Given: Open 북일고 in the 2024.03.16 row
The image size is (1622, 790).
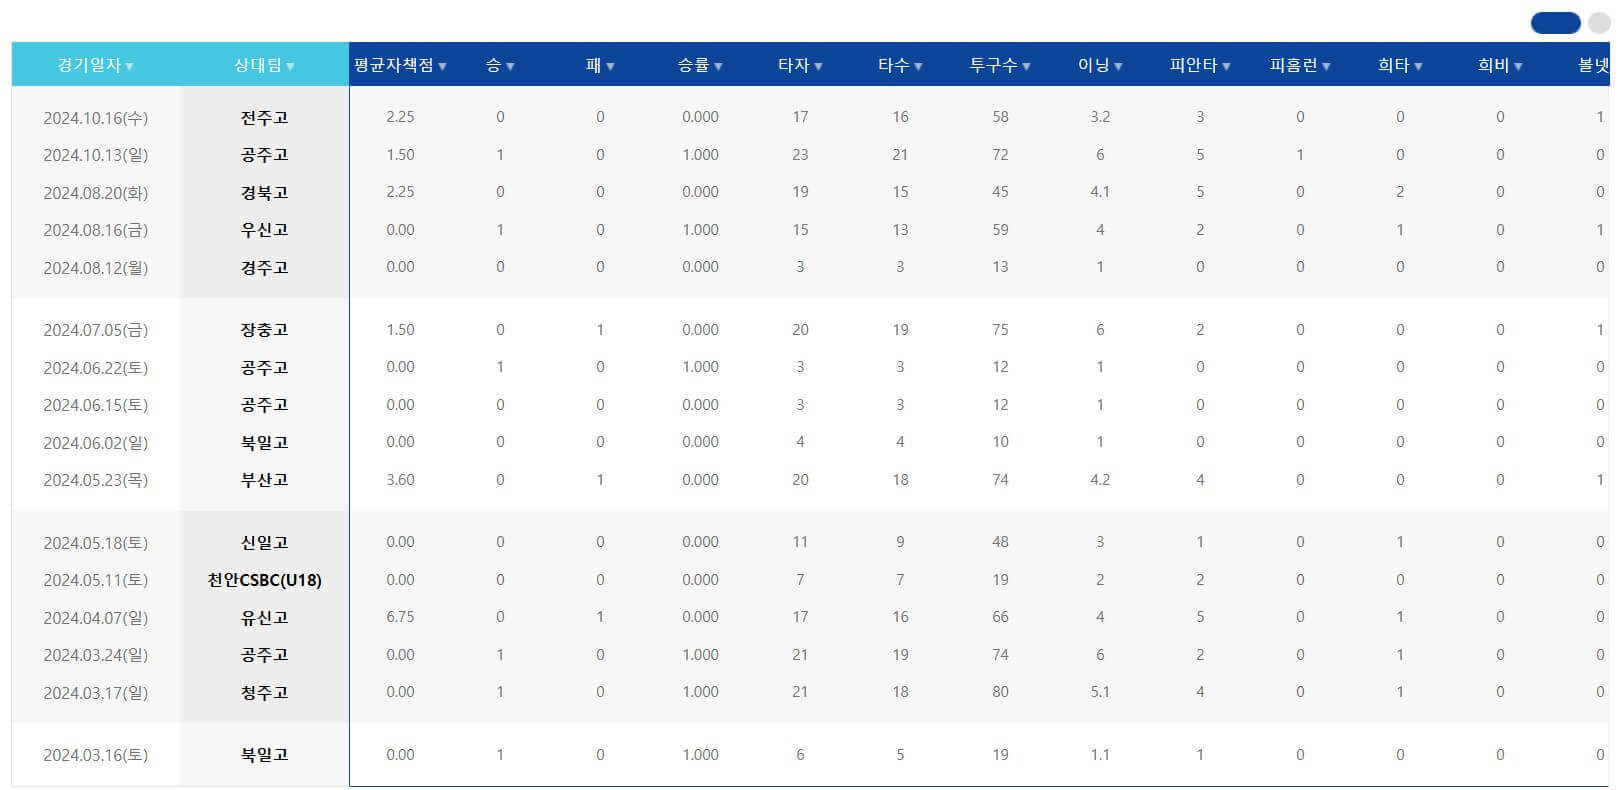Looking at the screenshot, I should pos(265,755).
